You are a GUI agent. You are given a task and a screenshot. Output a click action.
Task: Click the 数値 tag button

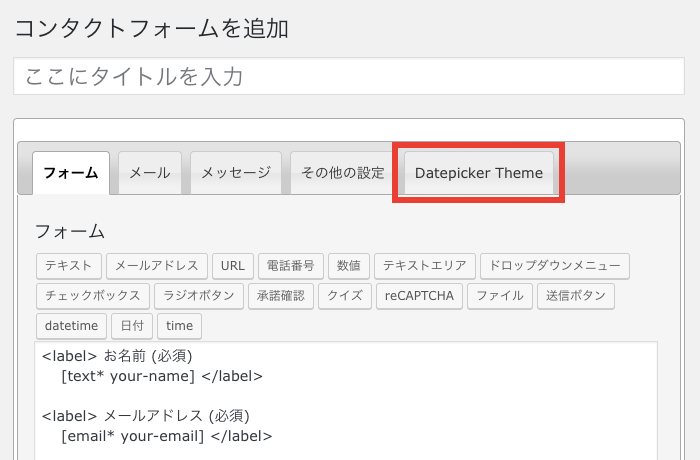point(349,266)
